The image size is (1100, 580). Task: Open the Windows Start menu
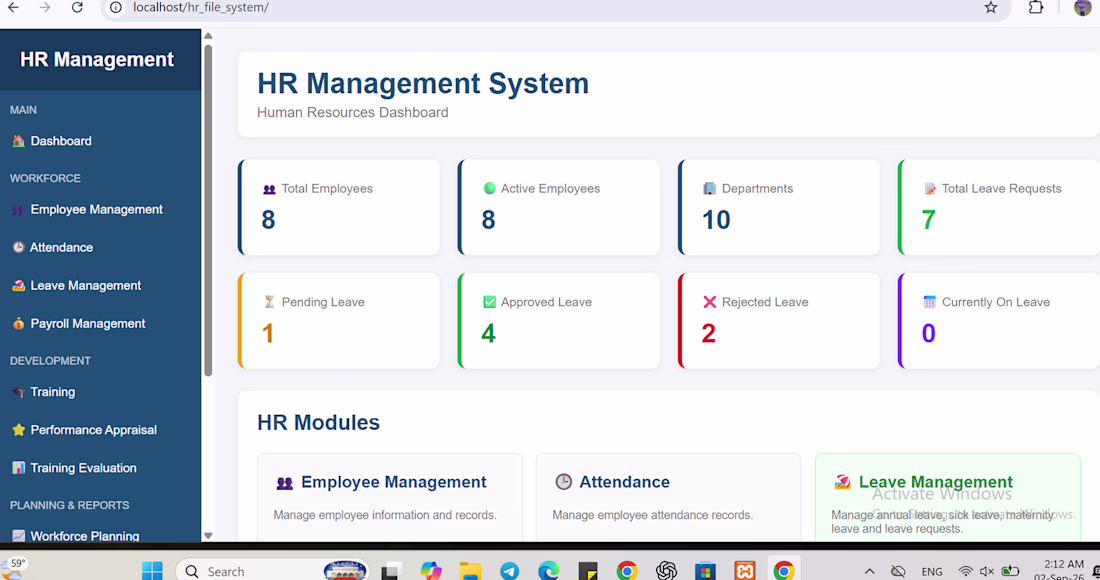pos(152,571)
